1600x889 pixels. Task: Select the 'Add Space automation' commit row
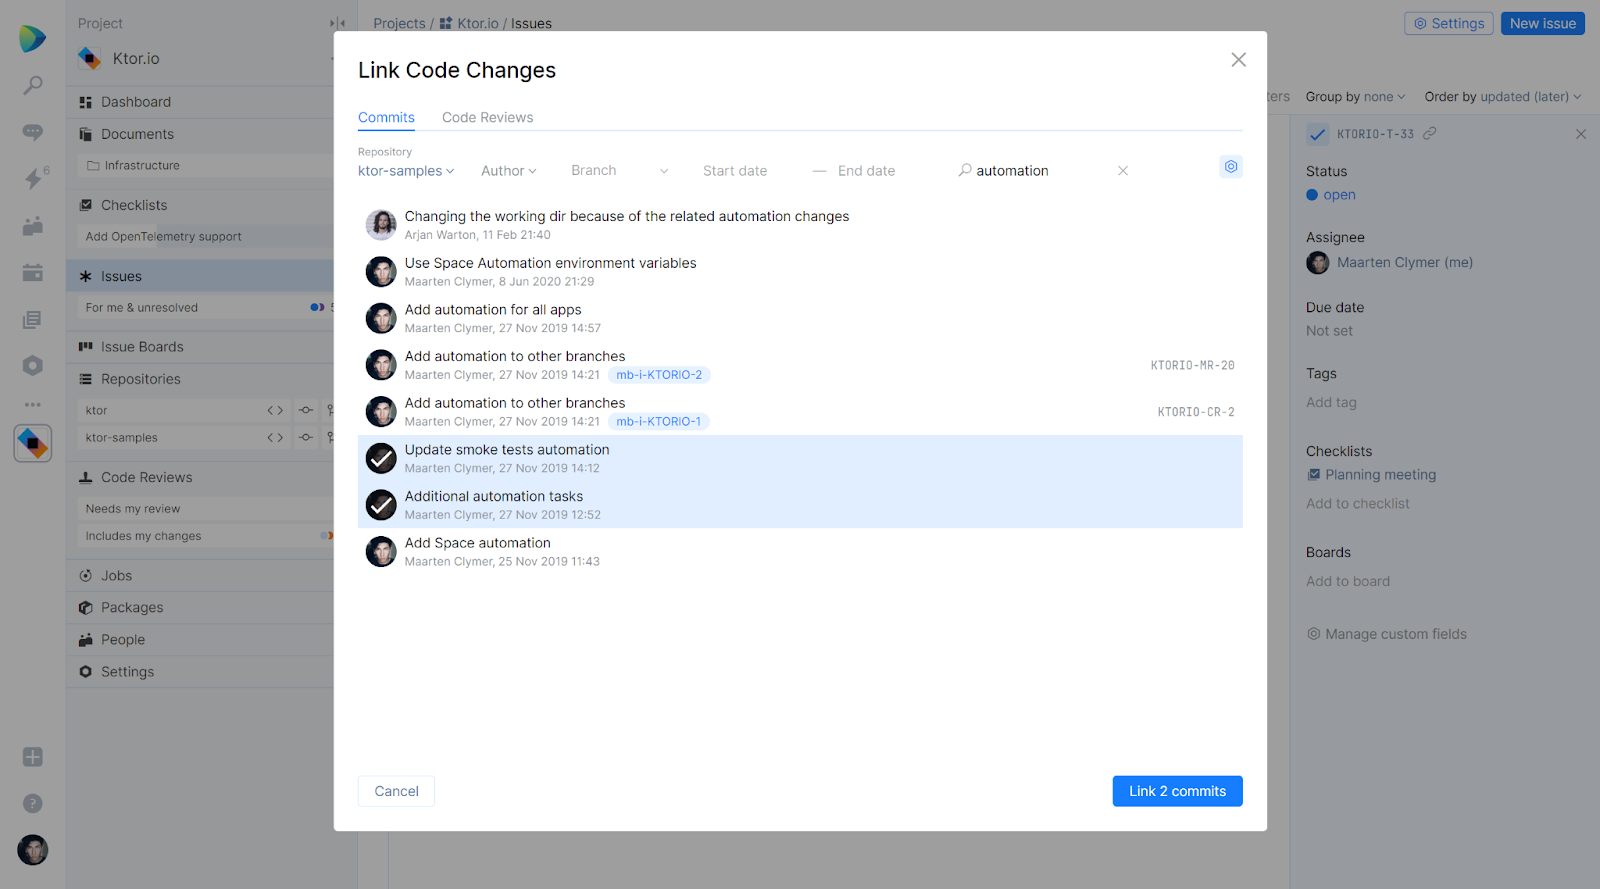(x=800, y=551)
